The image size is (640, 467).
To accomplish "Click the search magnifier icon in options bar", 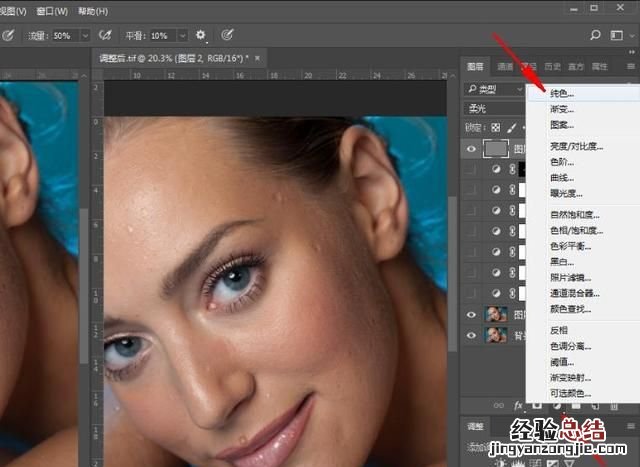I will [x=596, y=35].
